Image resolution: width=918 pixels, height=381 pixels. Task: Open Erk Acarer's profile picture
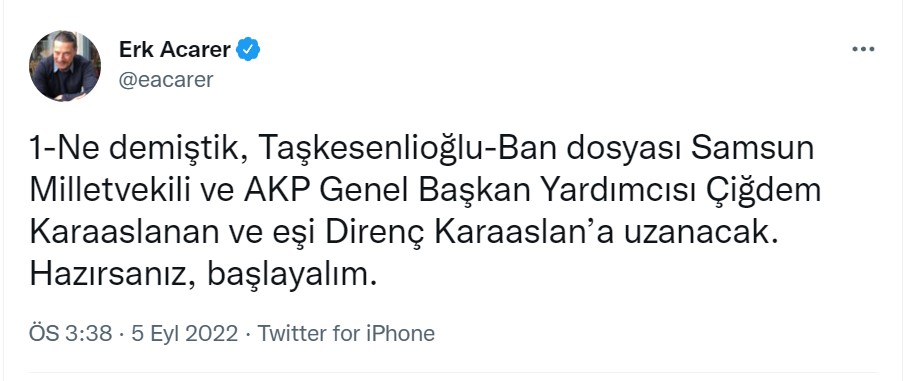[65, 66]
